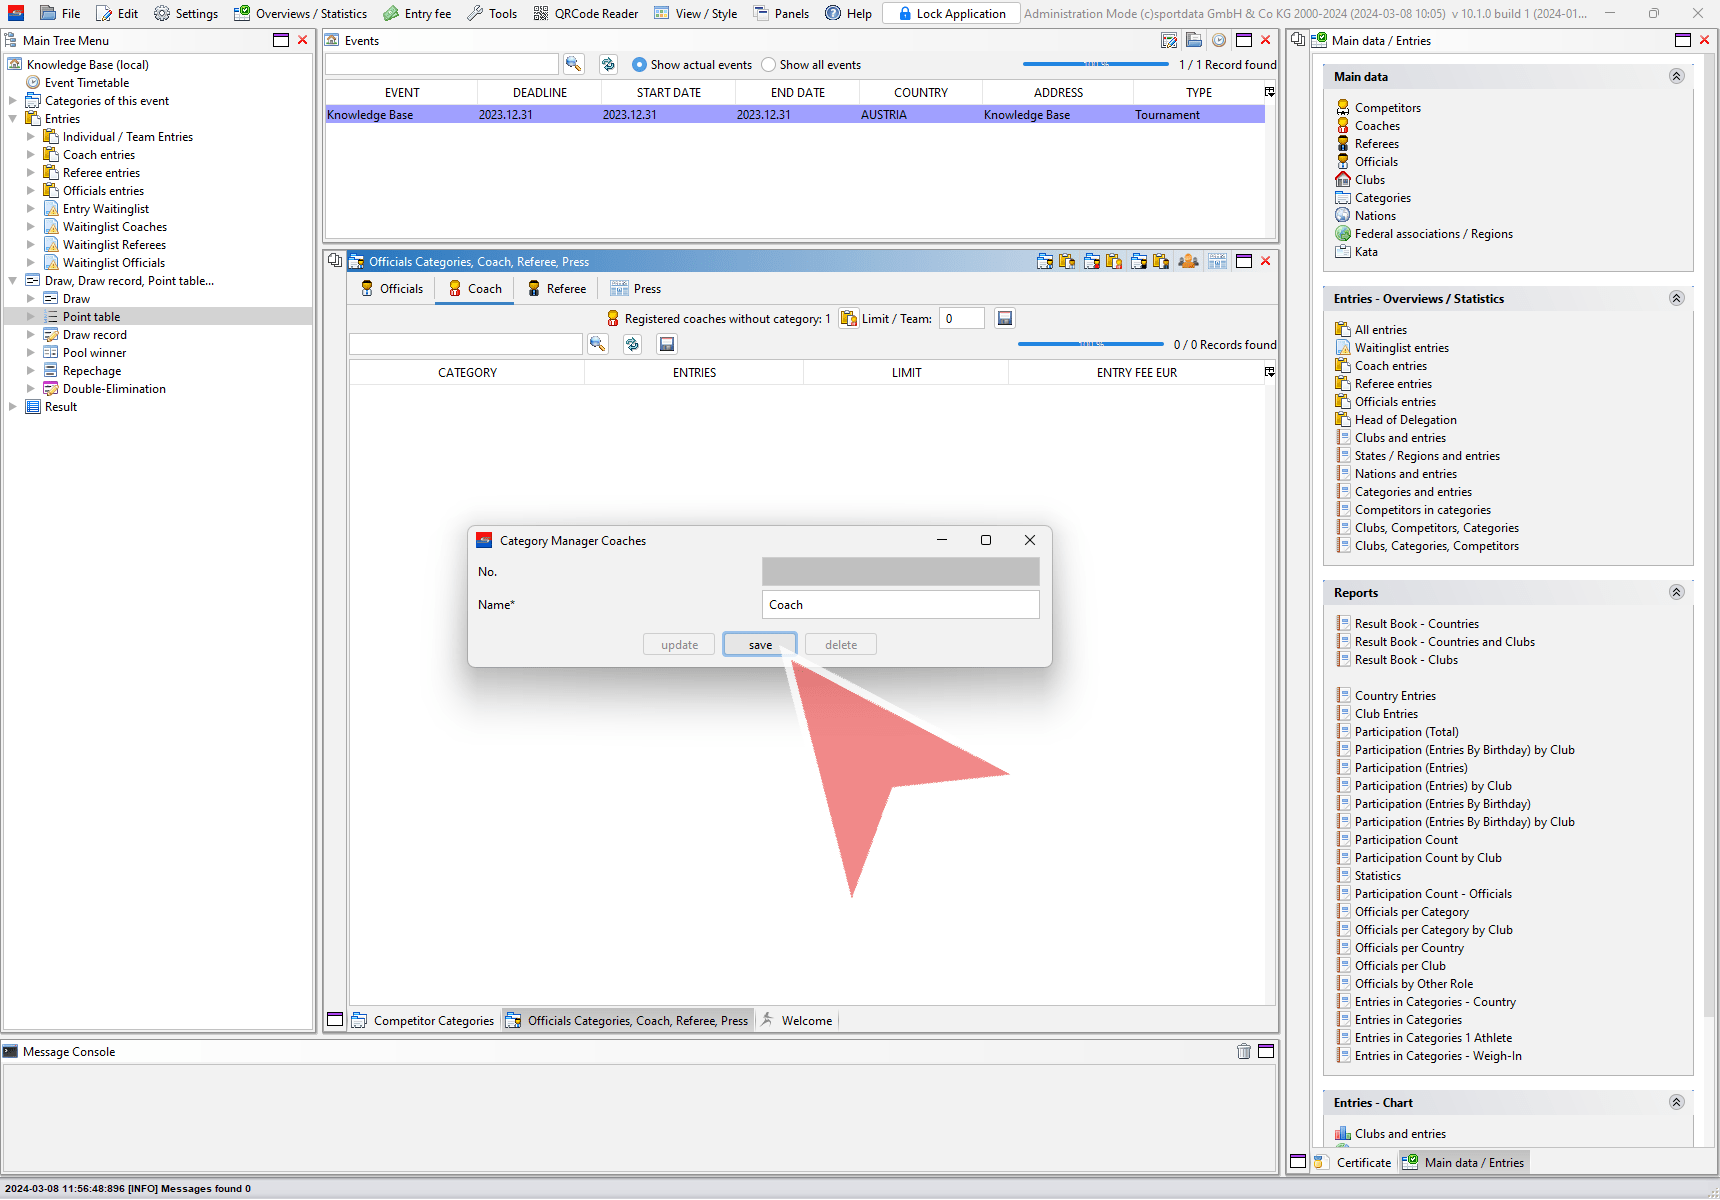Click the Lock Application button
1720x1200 pixels.
coord(951,13)
